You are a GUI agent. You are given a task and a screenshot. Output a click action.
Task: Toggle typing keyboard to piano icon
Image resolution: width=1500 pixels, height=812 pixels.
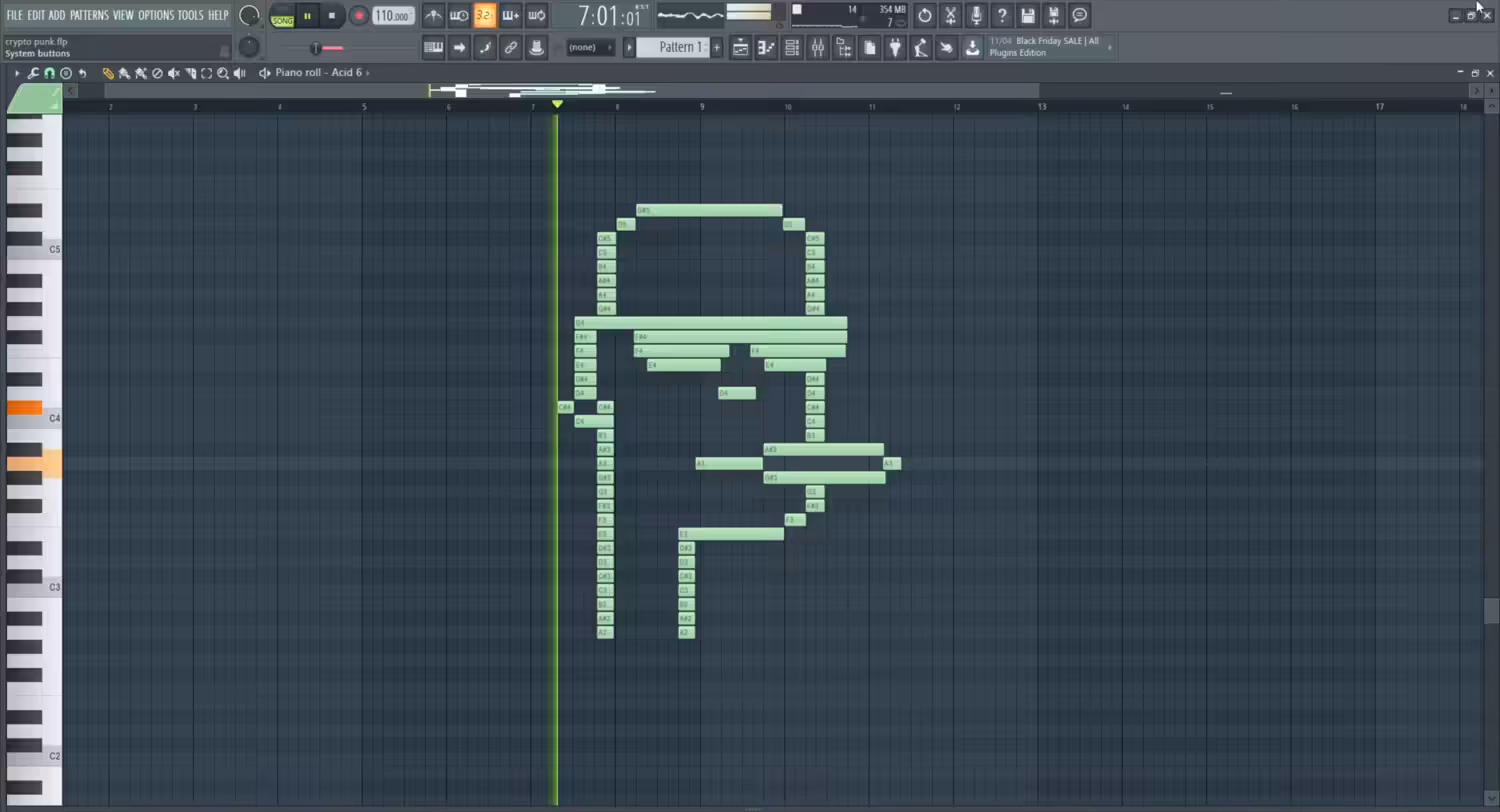click(x=433, y=47)
